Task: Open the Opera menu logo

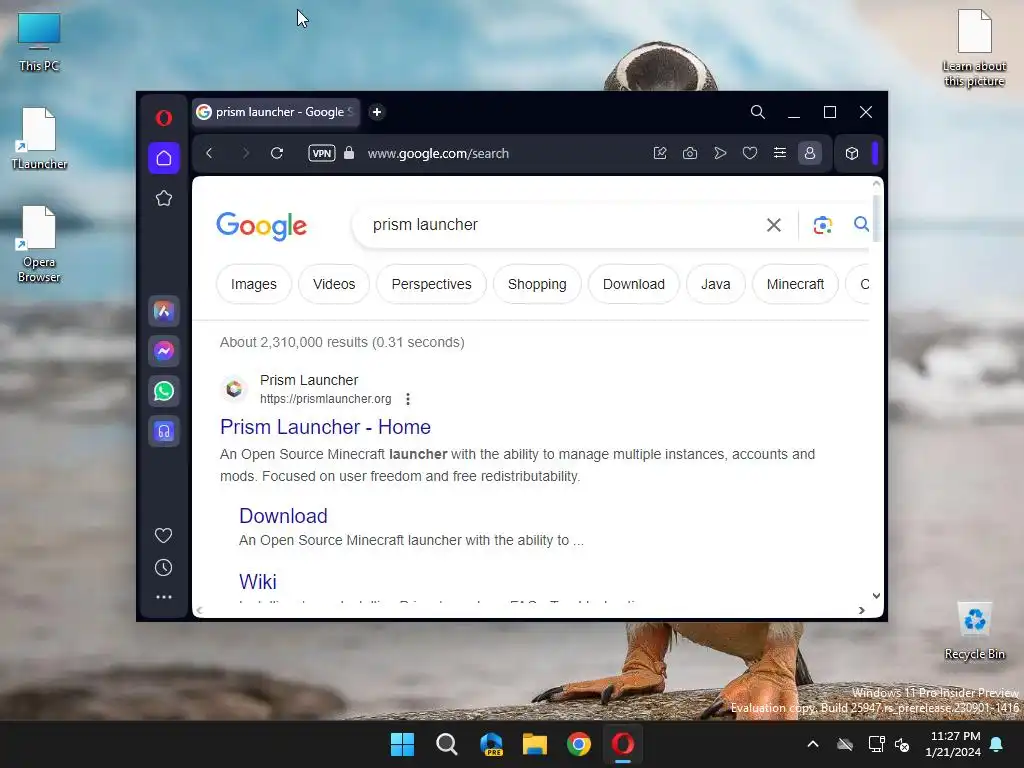Action: point(164,118)
